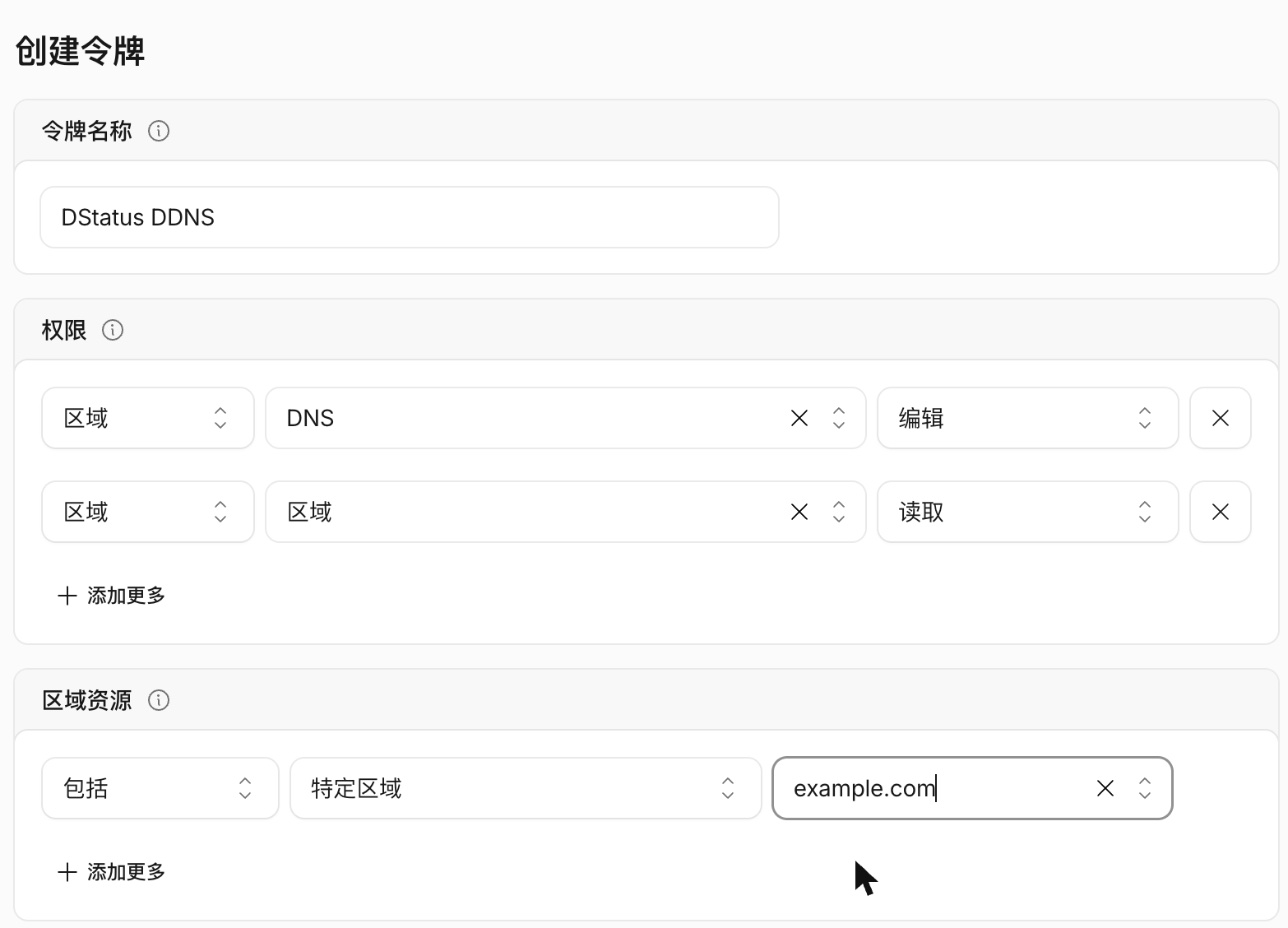1288x928 pixels.
Task: Open the 读取 access level dropdown
Action: (1028, 512)
